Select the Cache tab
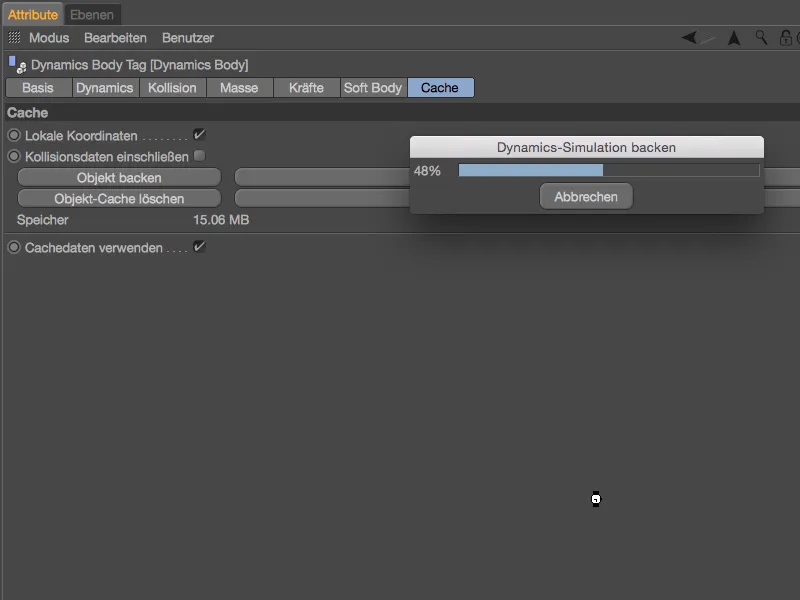Screen dimensions: 800x600 [x=441, y=88]
